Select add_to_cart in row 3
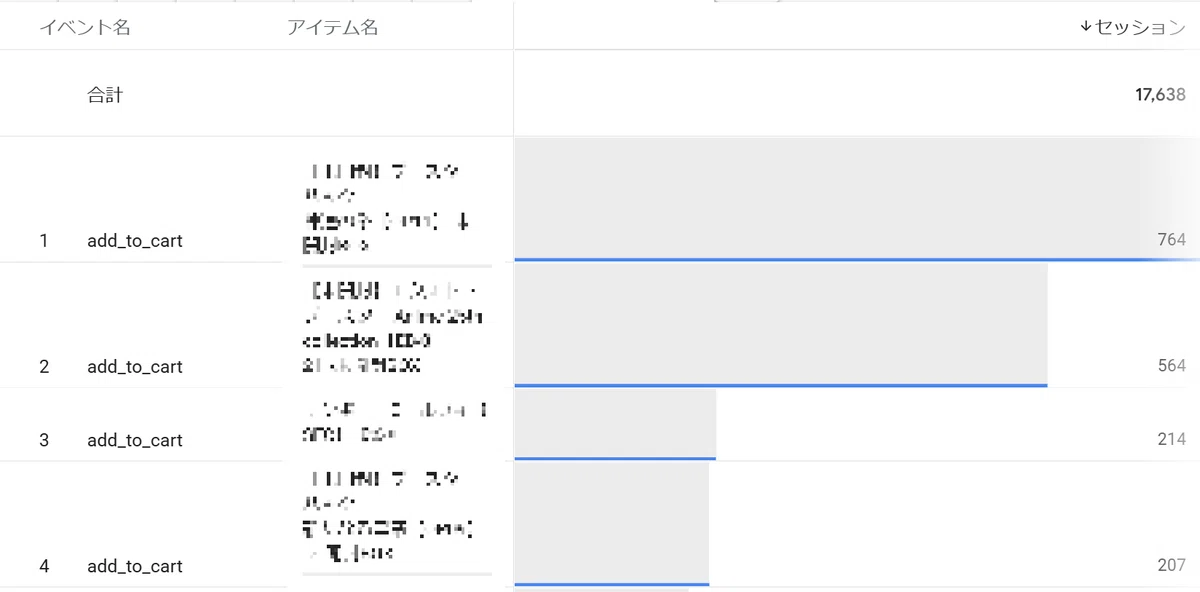The height and width of the screenshot is (592, 1200). coord(135,440)
